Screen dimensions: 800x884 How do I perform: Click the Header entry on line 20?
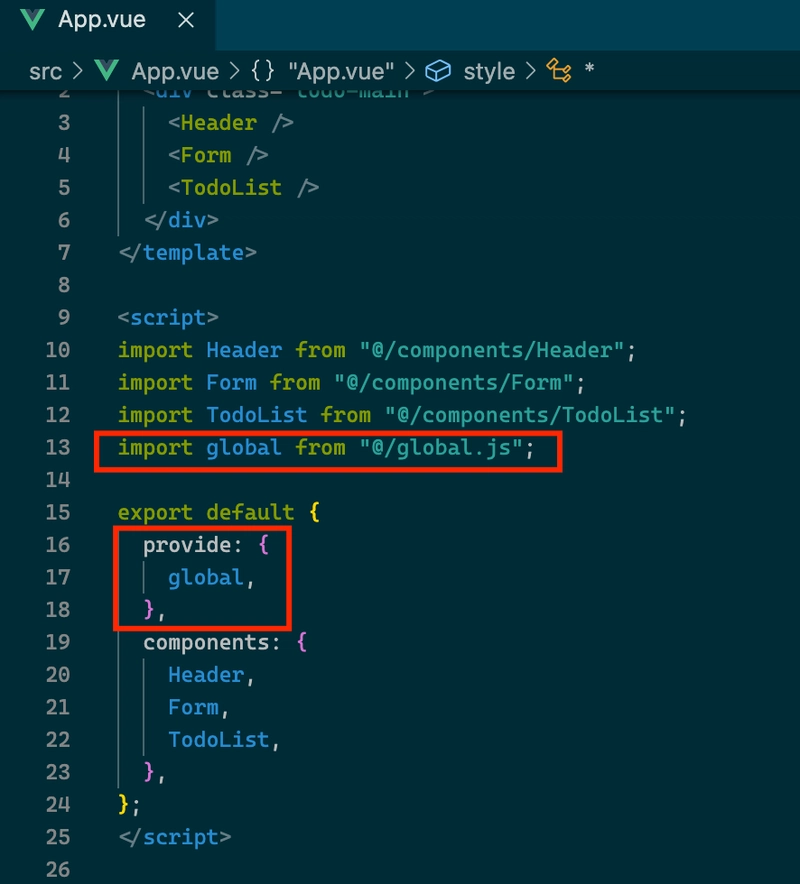[x=206, y=675]
